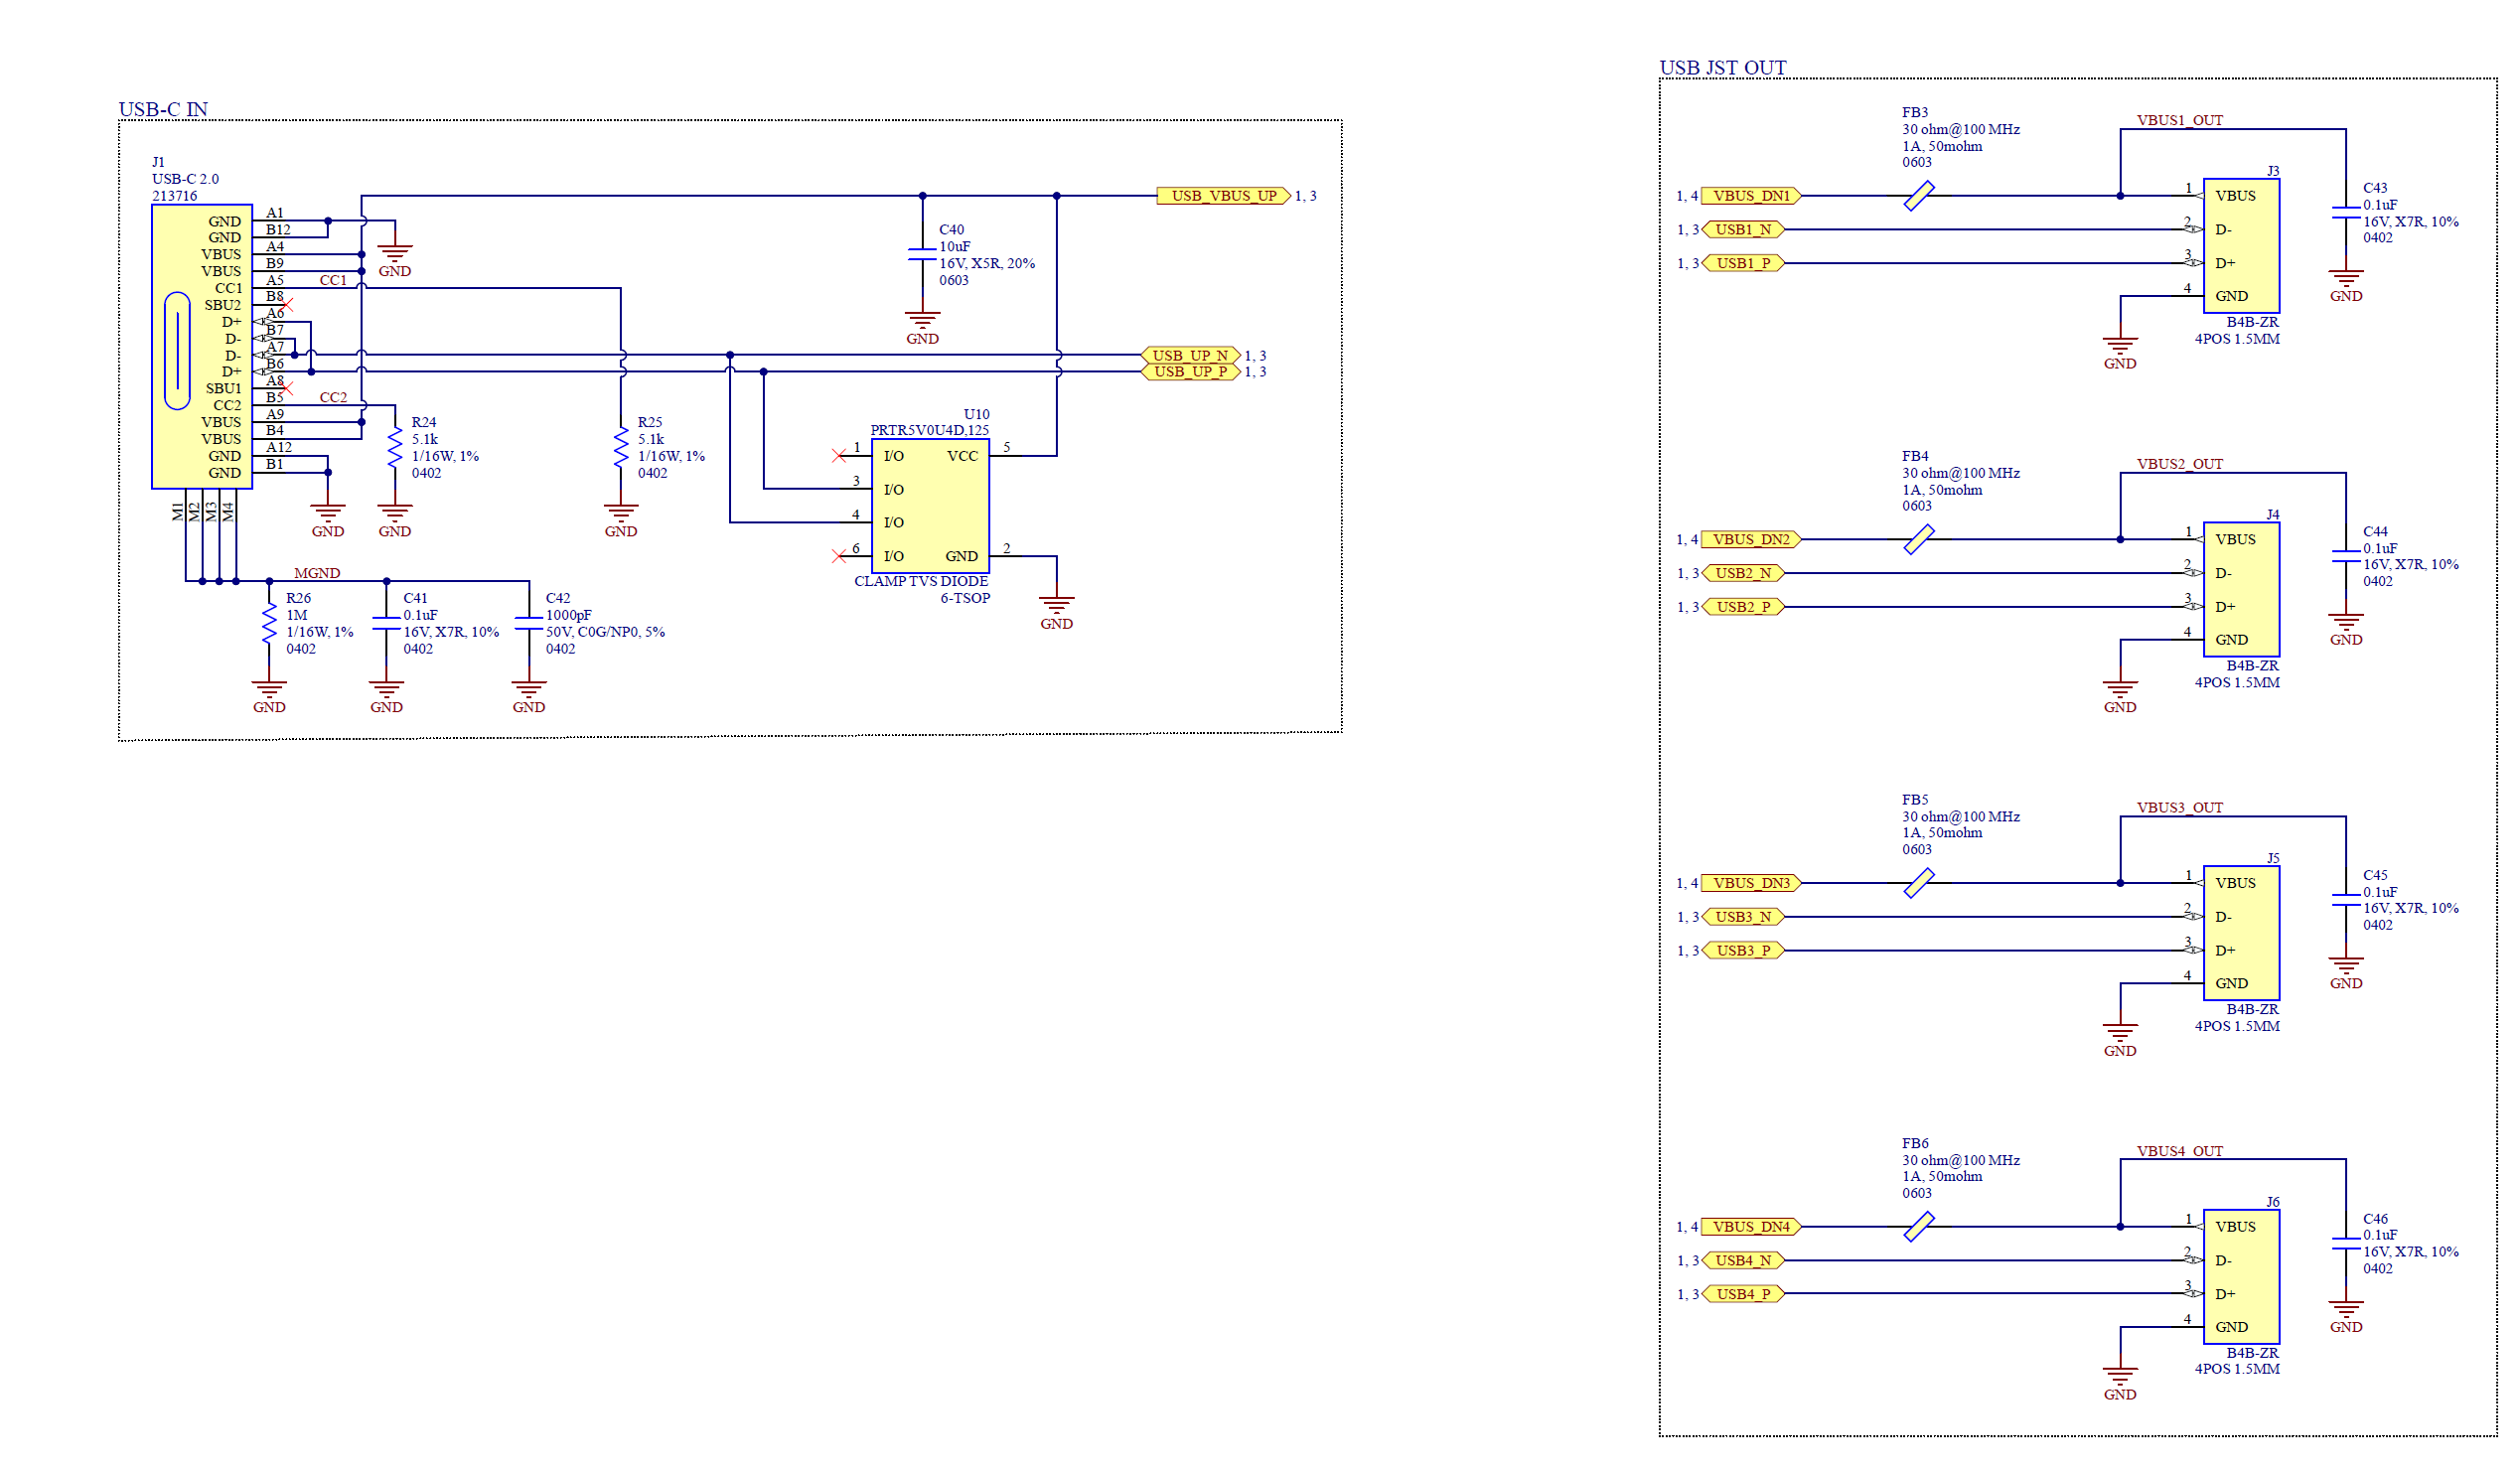The image size is (2520, 1472).
Task: Select the FB3 ferrite bead symbol
Action: click(1919, 196)
